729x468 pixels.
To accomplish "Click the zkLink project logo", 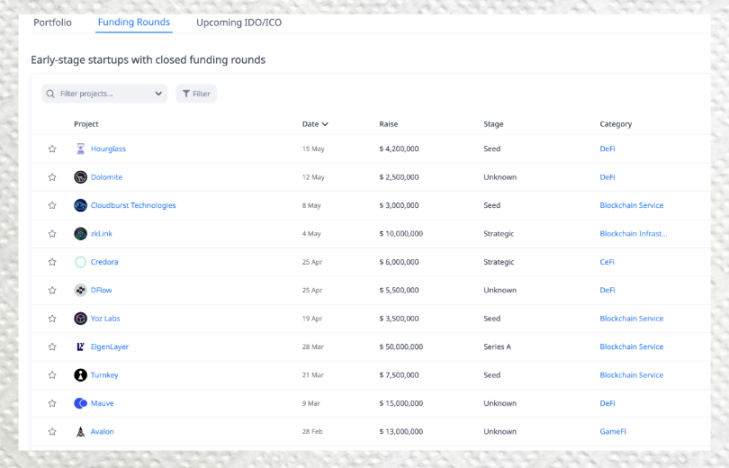I will [x=80, y=234].
